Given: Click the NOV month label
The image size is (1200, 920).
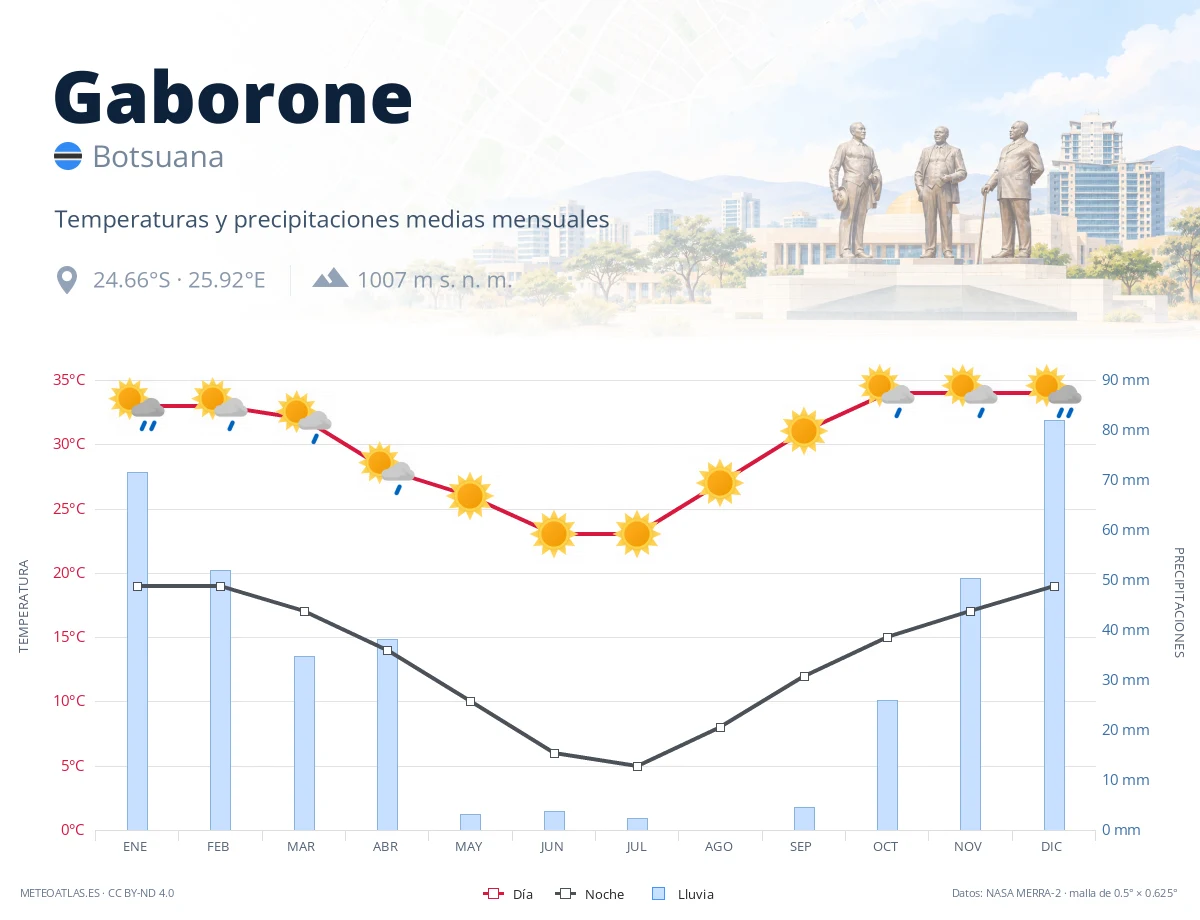Looking at the screenshot, I should [968, 847].
